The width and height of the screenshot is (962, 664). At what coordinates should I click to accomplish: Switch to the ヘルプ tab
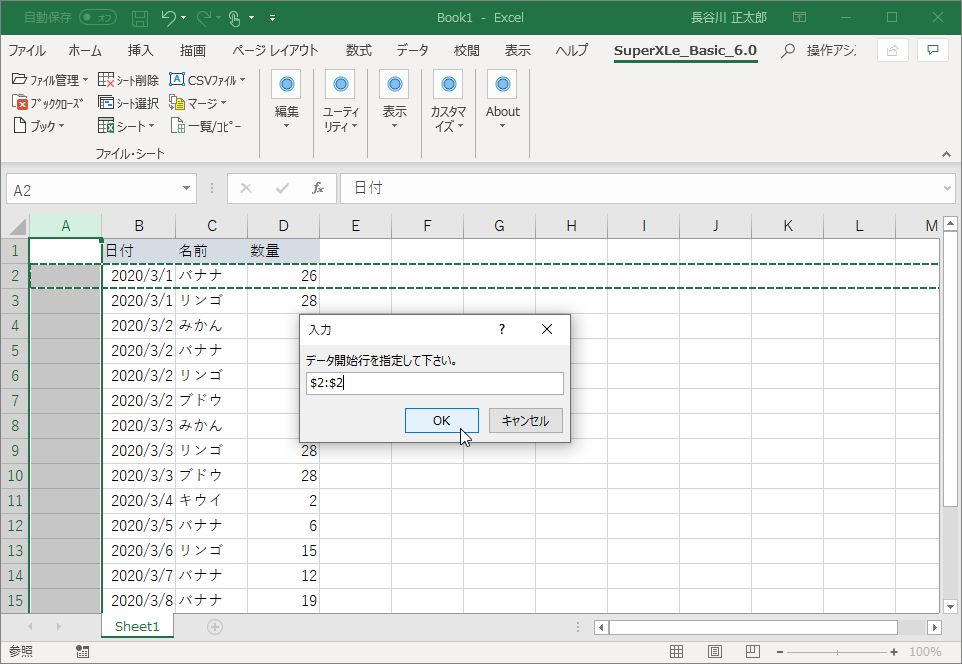pos(572,50)
